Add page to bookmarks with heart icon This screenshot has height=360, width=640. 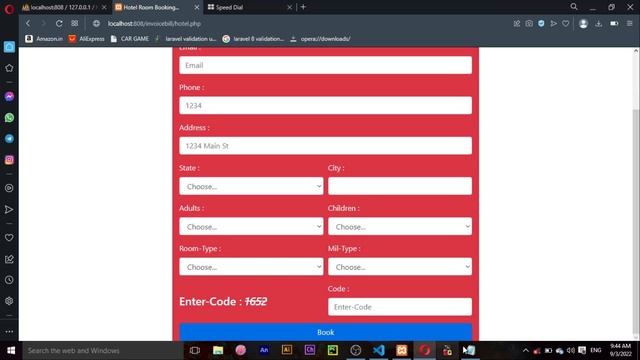pyautogui.click(x=566, y=24)
